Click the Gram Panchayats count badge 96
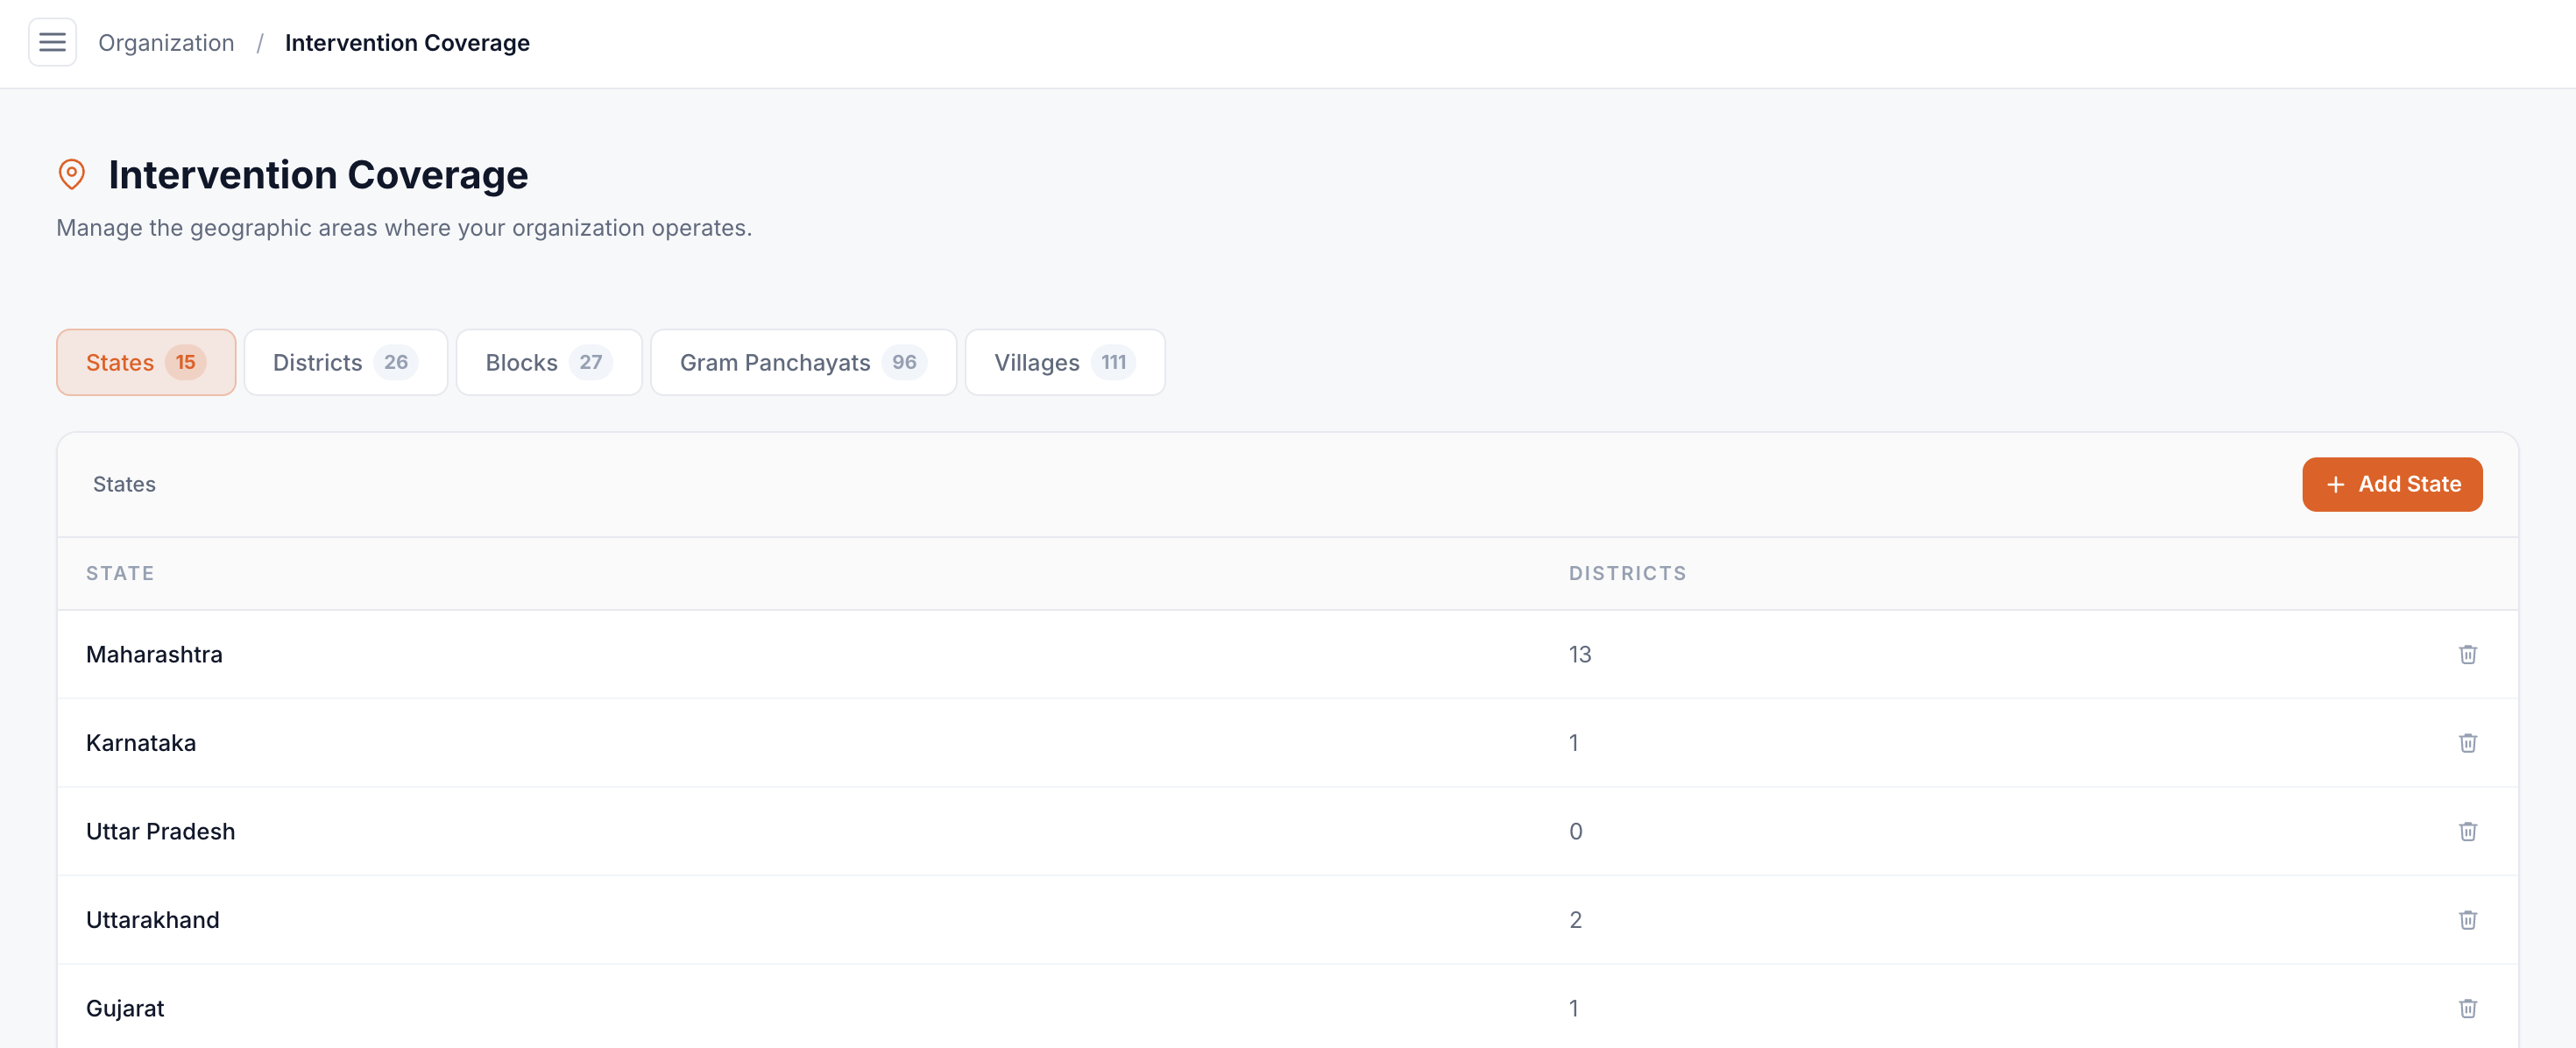The width and height of the screenshot is (2576, 1048). pyautogui.click(x=904, y=362)
